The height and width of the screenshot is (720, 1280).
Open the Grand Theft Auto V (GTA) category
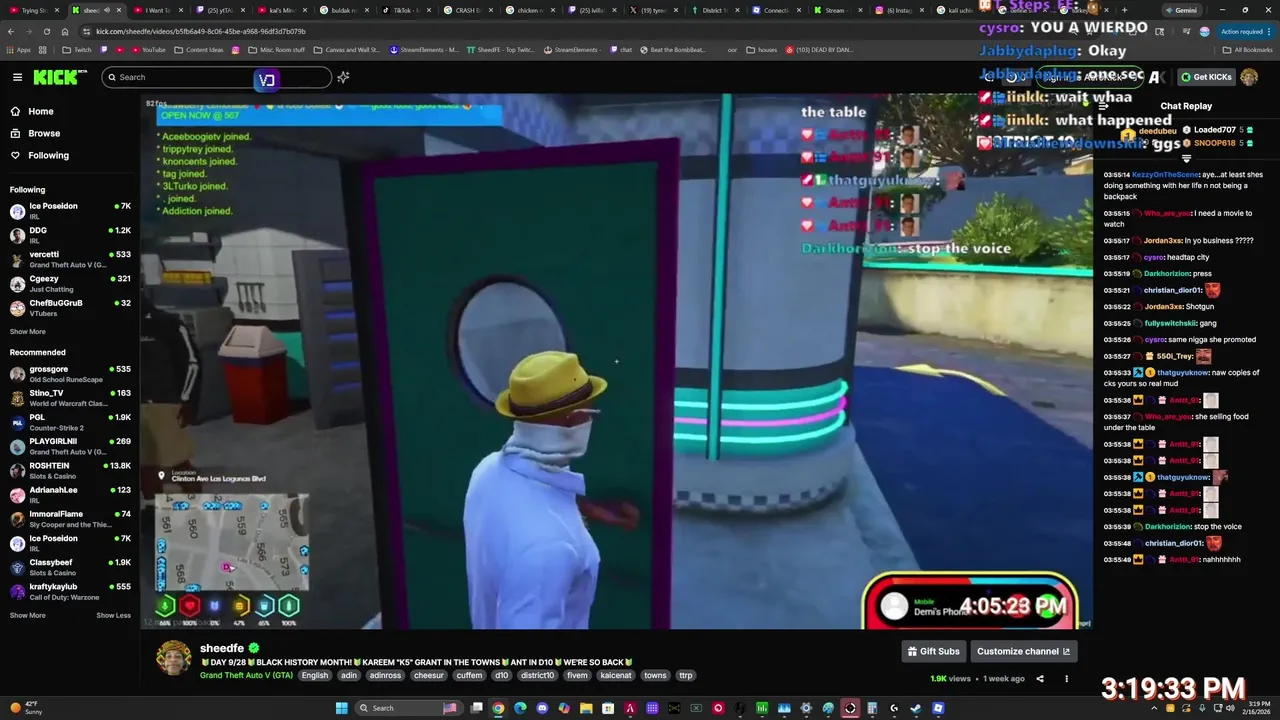[246, 675]
